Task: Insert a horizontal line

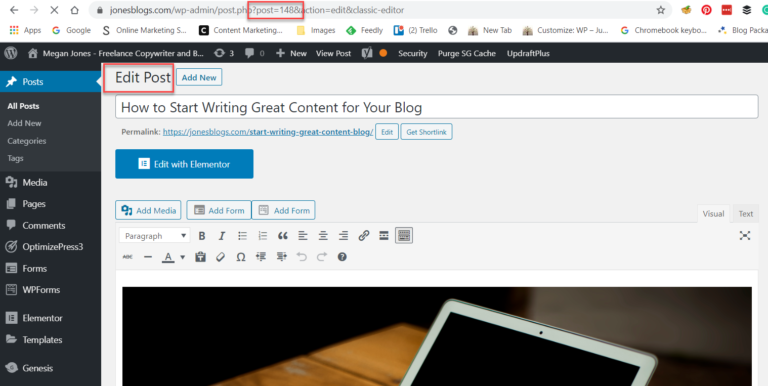Action: coord(148,257)
